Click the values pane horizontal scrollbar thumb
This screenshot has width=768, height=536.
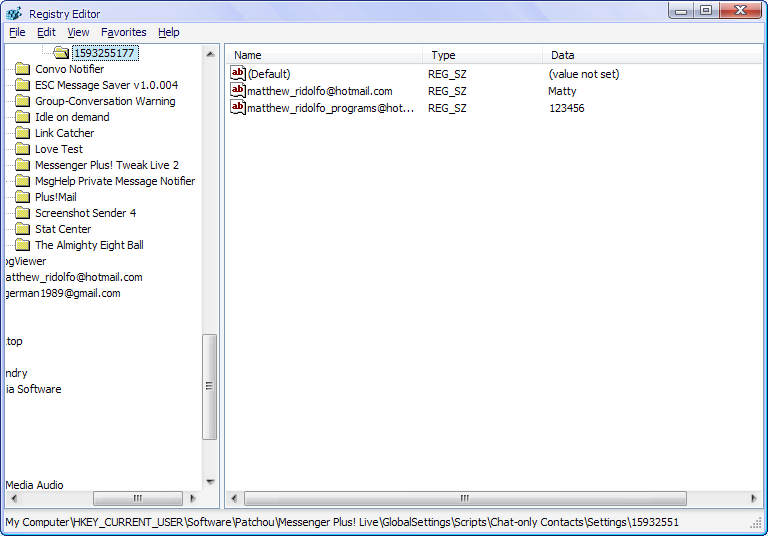click(x=465, y=498)
